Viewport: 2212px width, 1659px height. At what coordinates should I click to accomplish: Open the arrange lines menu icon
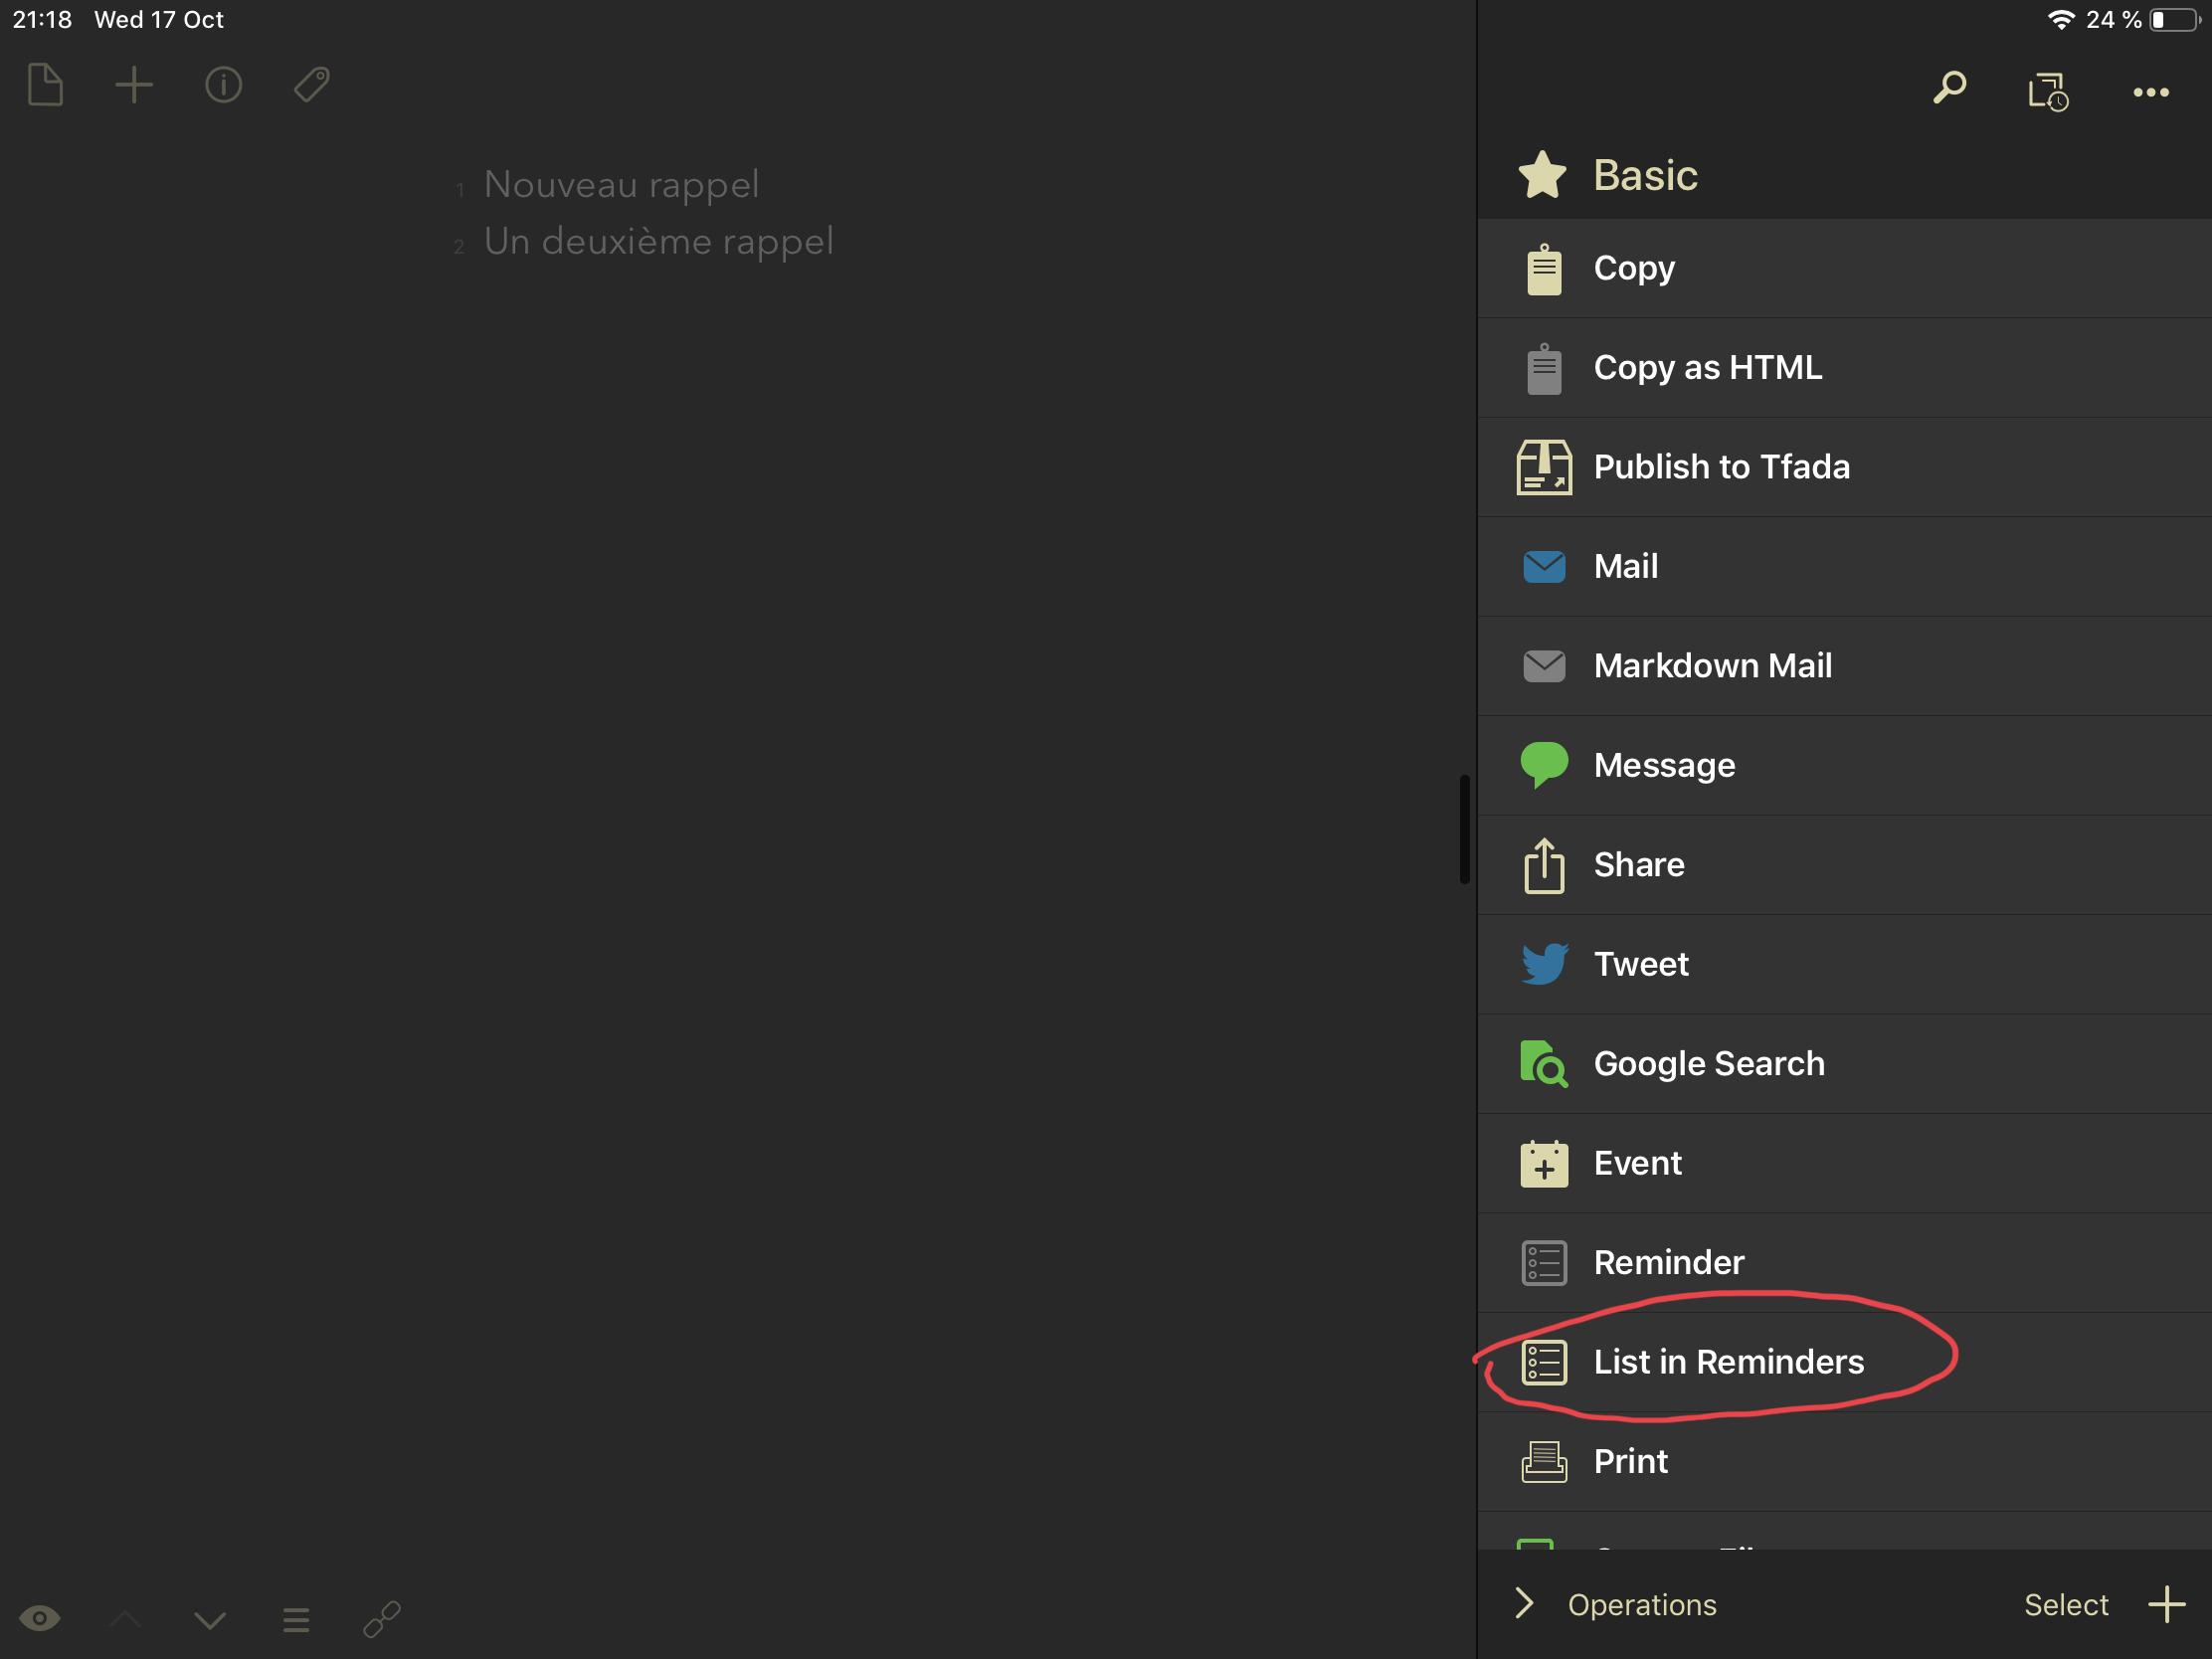[296, 1619]
